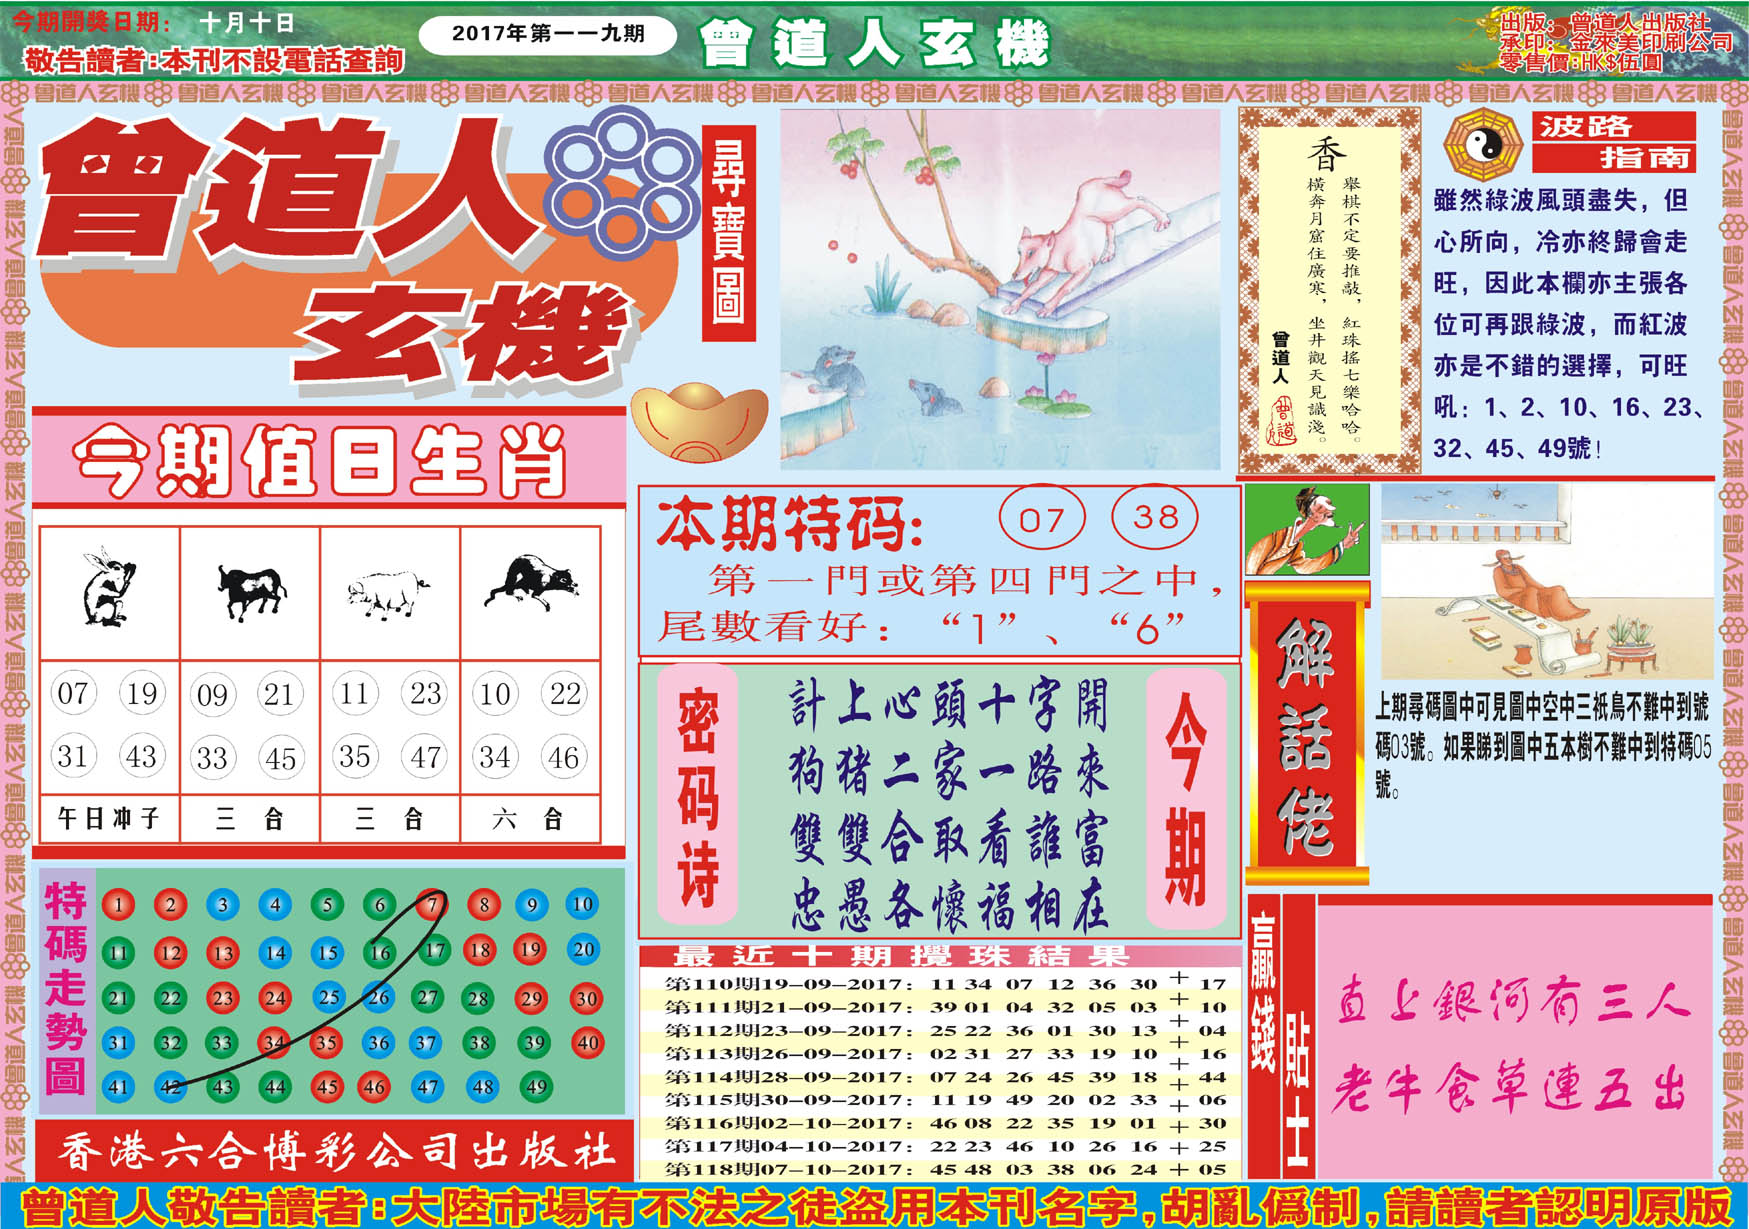Image resolution: width=1749 pixels, height=1229 pixels.
Task: Click red ball 8 in the trend chart
Action: pyautogui.click(x=484, y=906)
